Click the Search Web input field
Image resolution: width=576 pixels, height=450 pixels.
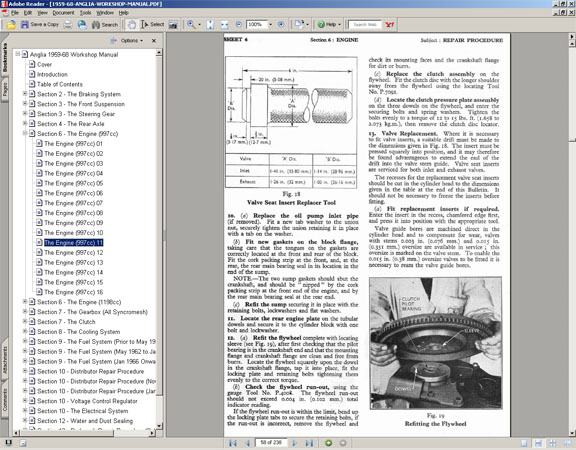click(365, 25)
